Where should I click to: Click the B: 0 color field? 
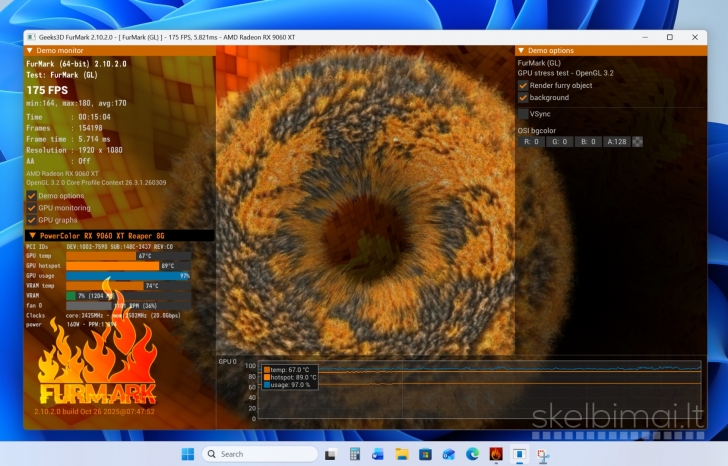pos(588,142)
